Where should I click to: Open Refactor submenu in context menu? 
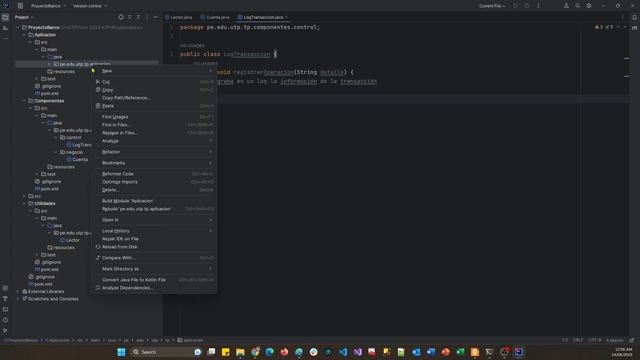point(154,152)
